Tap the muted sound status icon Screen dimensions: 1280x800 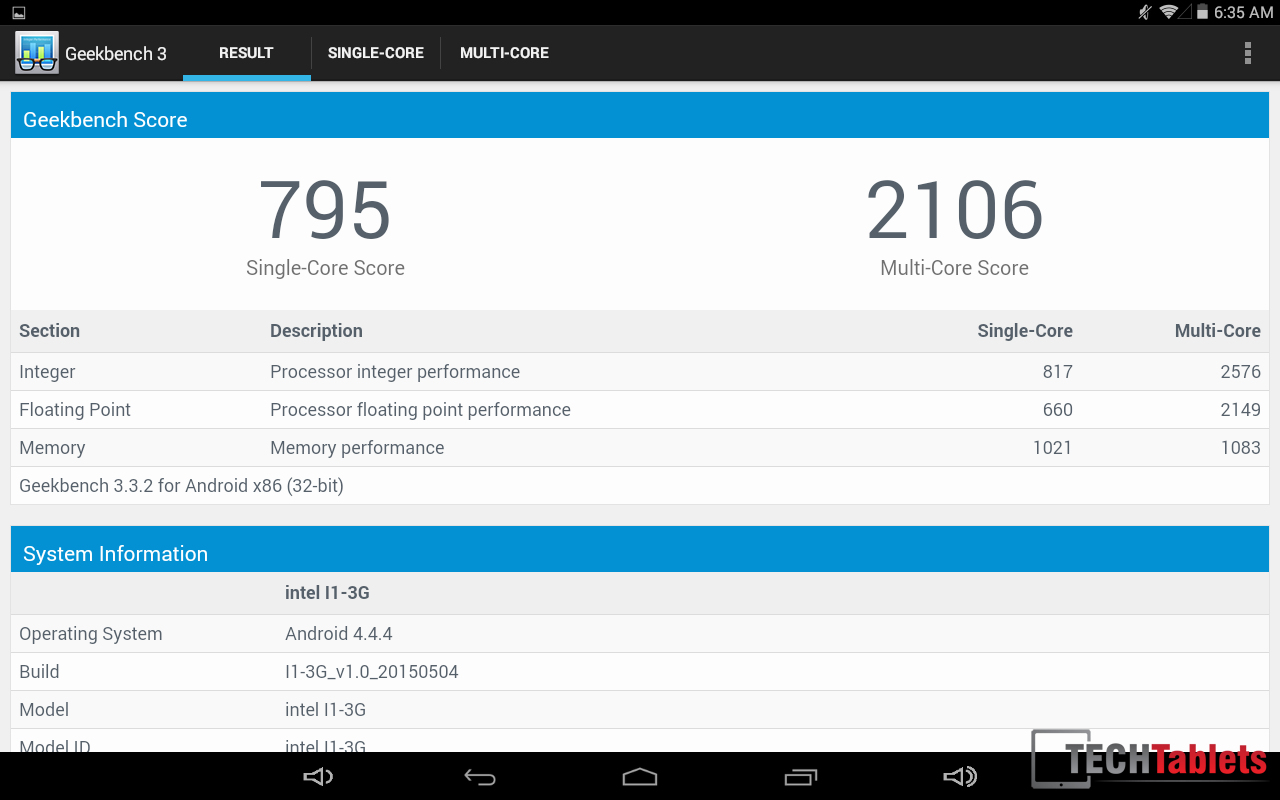[1145, 12]
